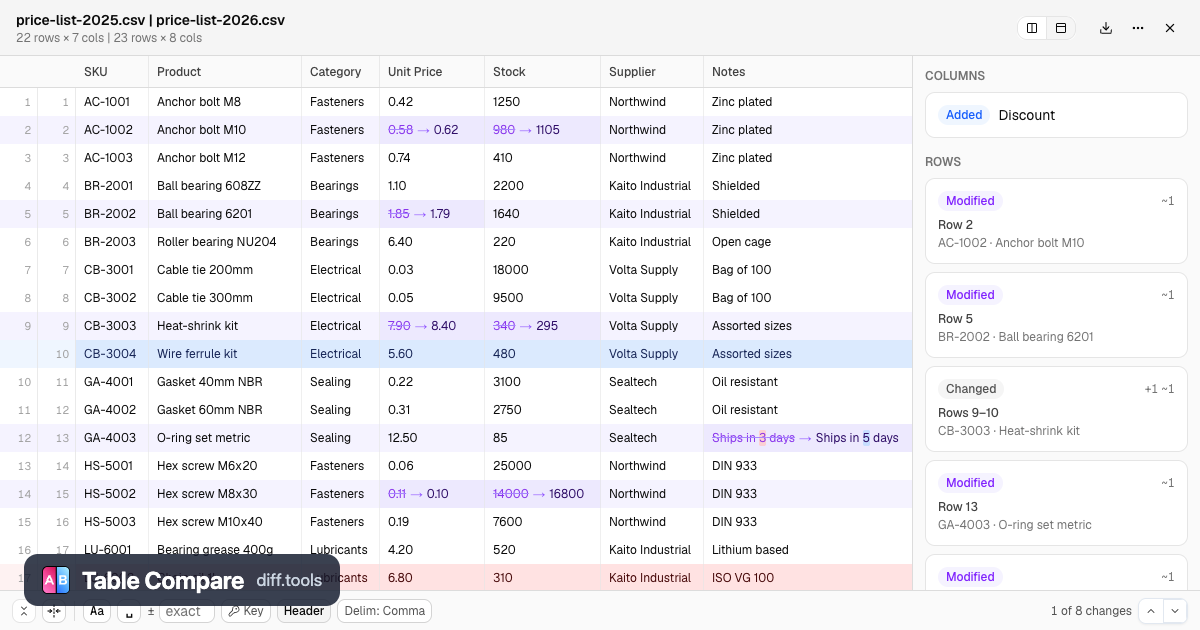1200x630 pixels.
Task: Click the changed price 1.85 → 1.79 cell
Action: [432, 214]
